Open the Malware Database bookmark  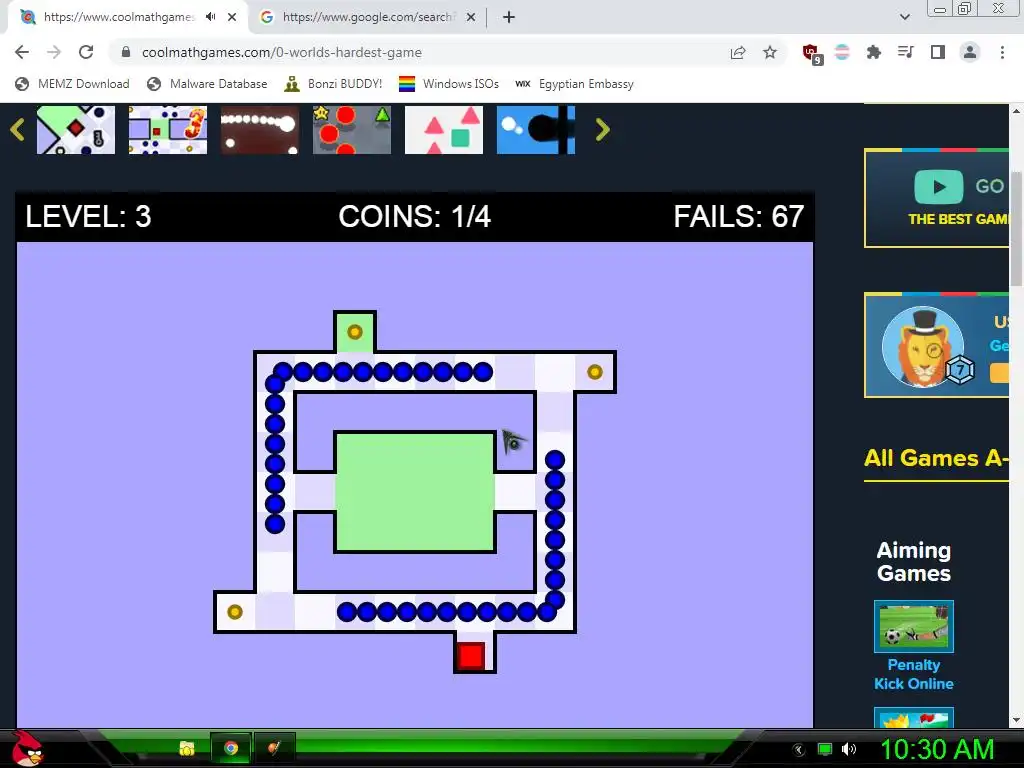click(207, 84)
